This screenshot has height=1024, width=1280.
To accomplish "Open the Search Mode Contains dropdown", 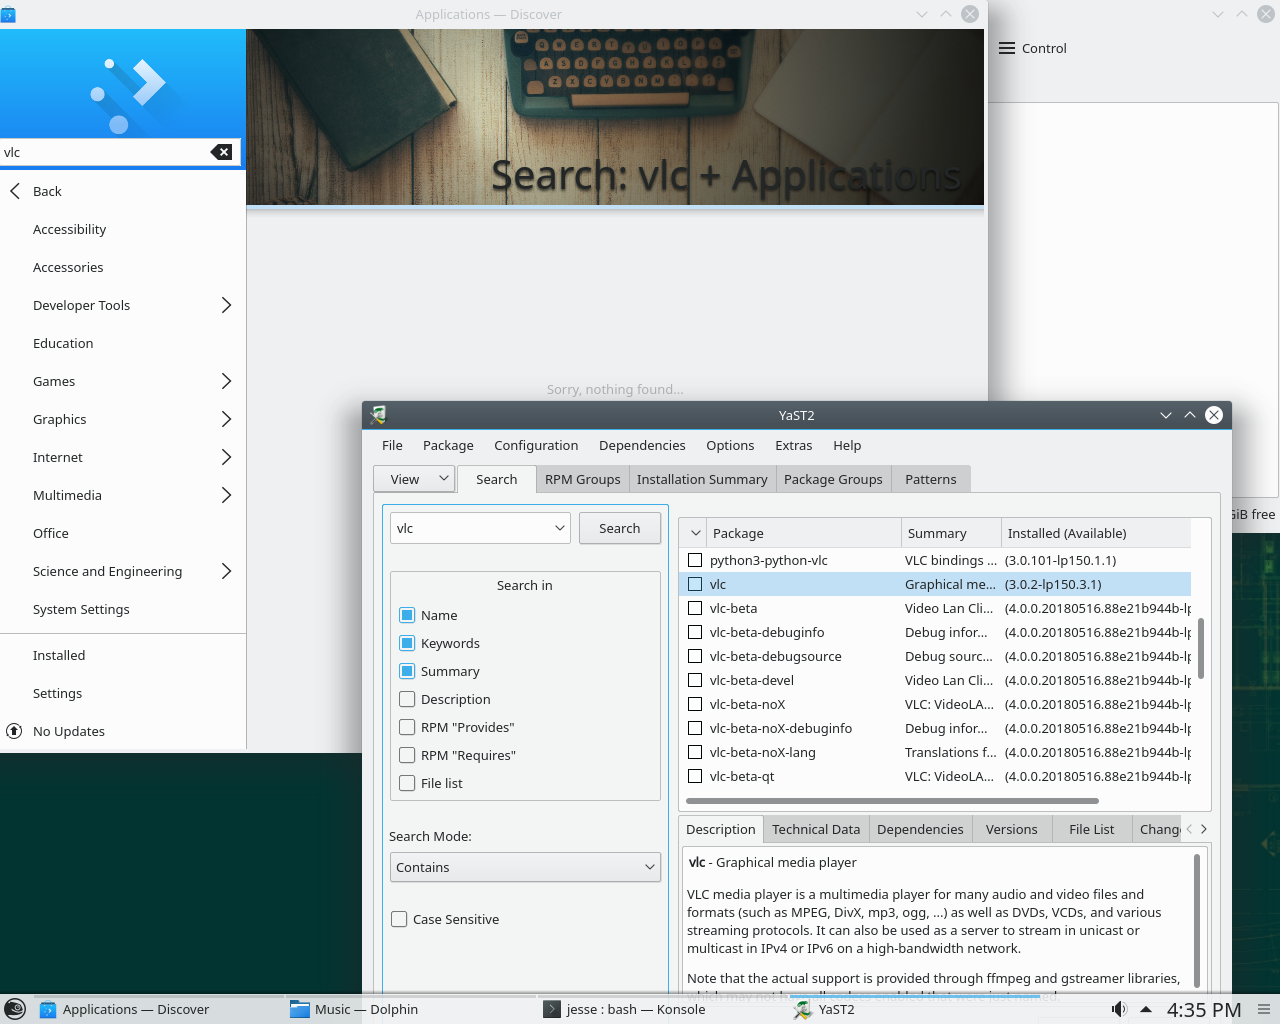I will 525,867.
